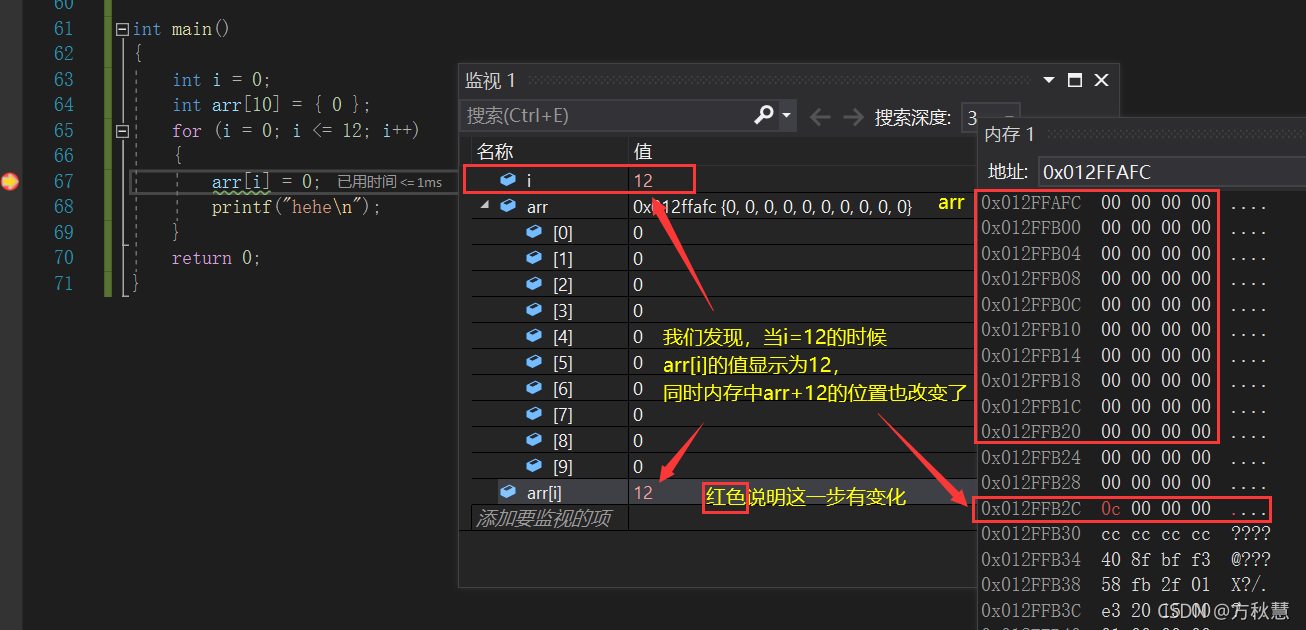This screenshot has width=1306, height=630.
Task: Click the 地址 address field 0x012FFAFC
Action: click(1172, 172)
